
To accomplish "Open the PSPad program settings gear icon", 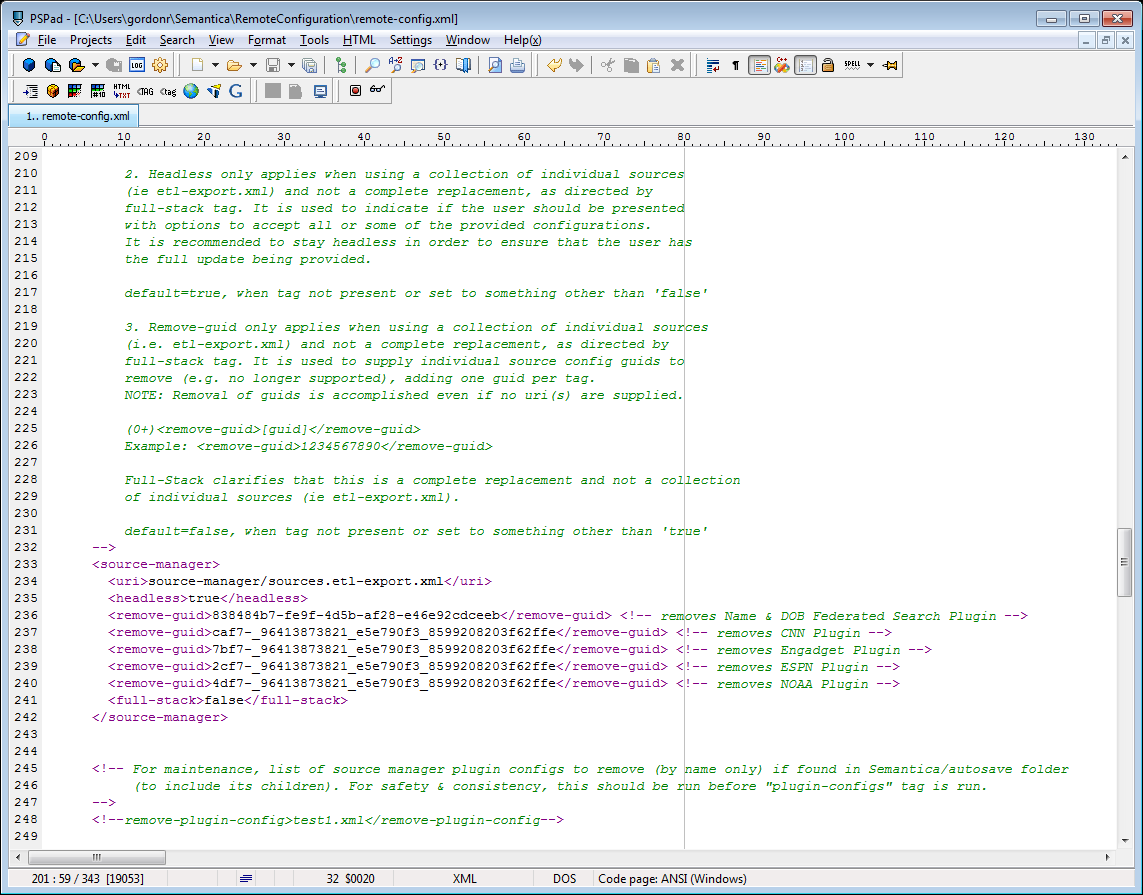I will pos(161,65).
